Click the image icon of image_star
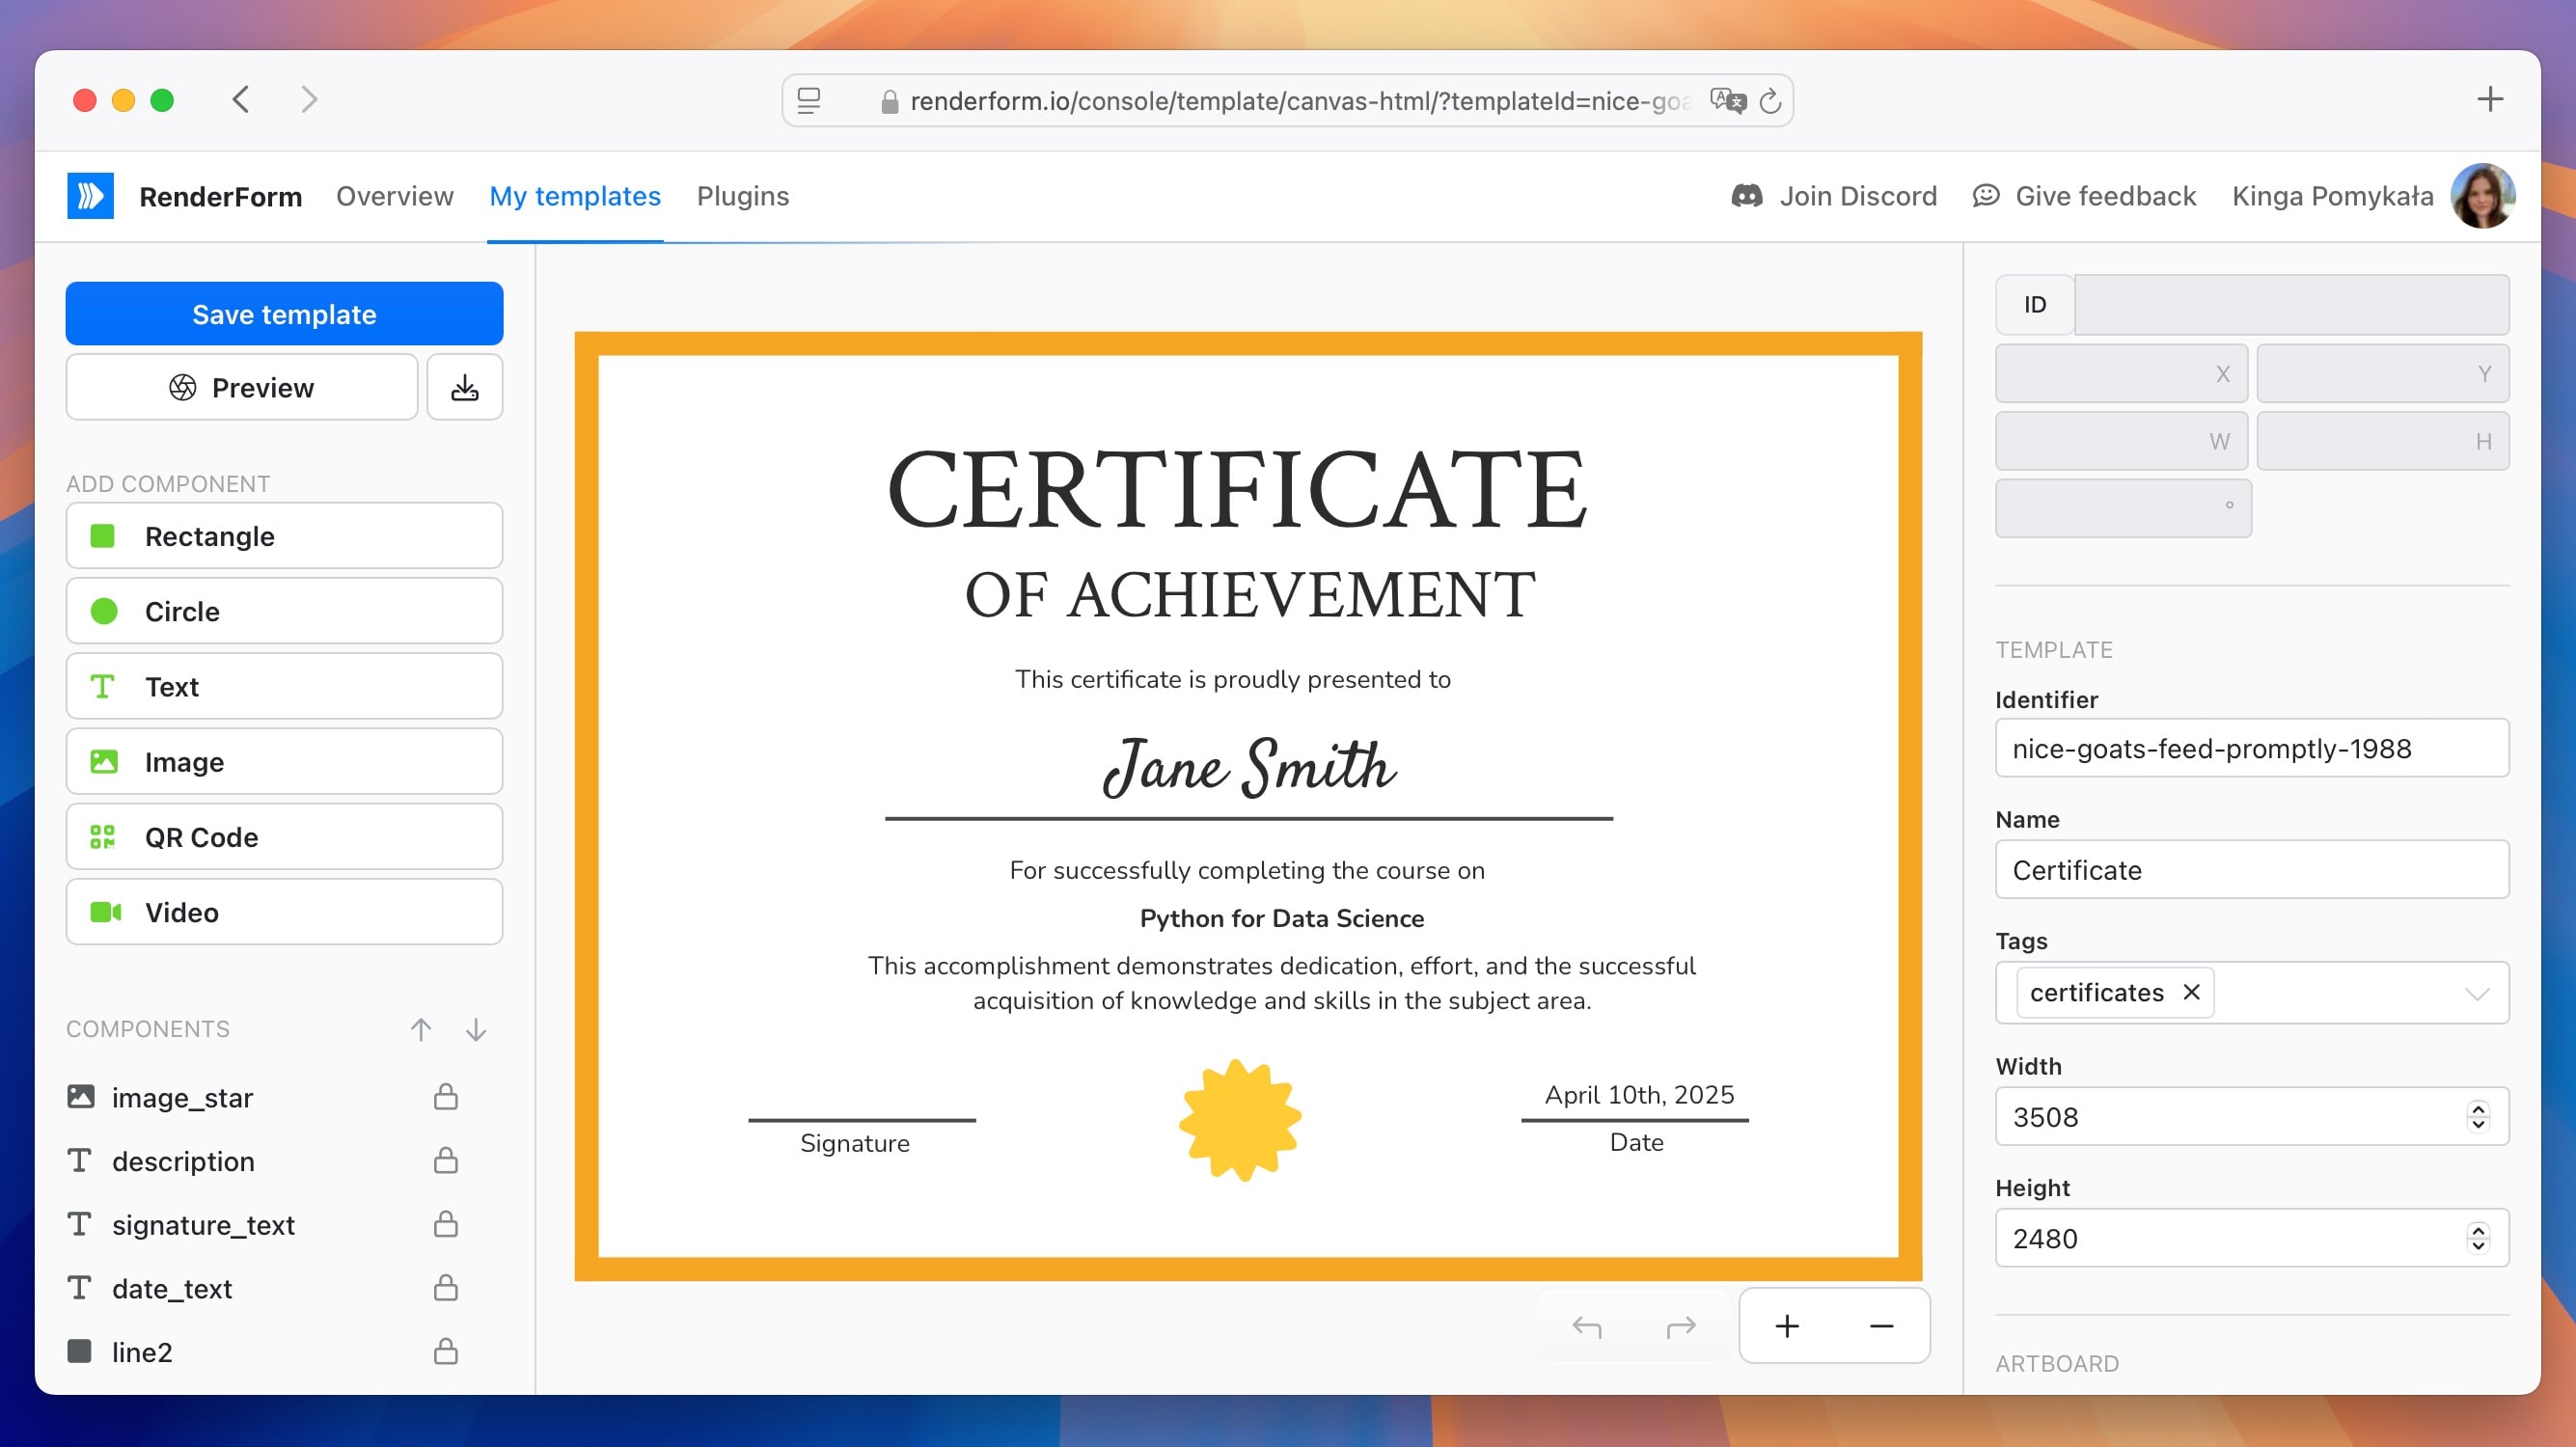 coord(81,1097)
